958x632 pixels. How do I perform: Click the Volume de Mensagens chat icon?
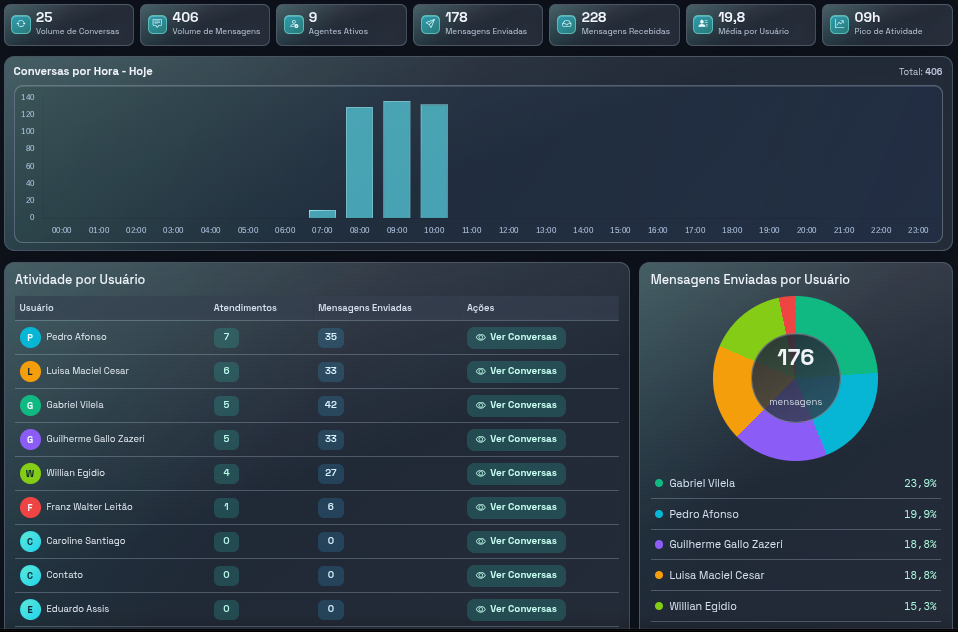(x=157, y=24)
